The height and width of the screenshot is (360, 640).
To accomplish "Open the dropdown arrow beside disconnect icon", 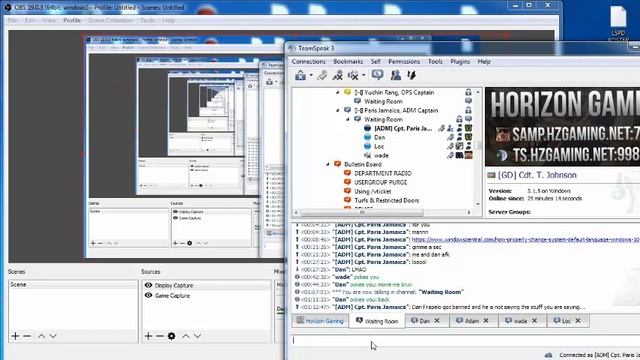I will (x=311, y=75).
